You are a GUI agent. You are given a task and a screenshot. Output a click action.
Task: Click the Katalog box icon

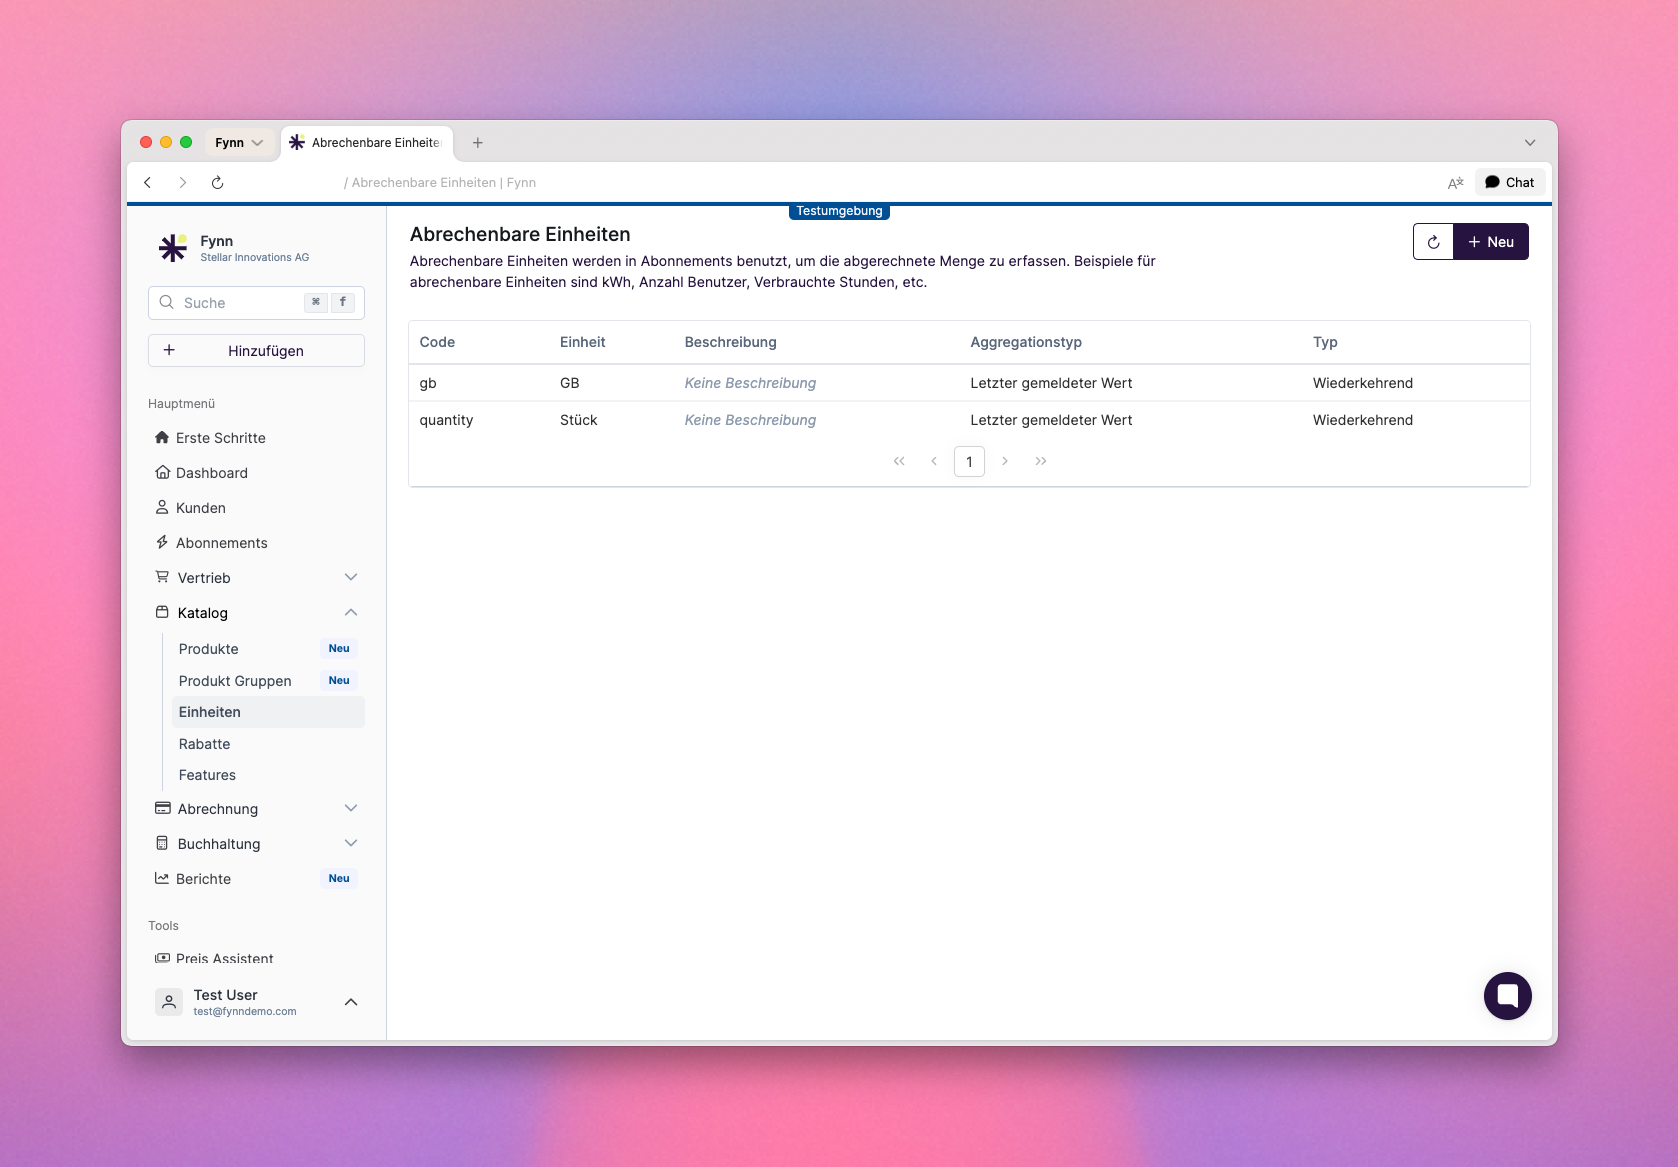(162, 612)
